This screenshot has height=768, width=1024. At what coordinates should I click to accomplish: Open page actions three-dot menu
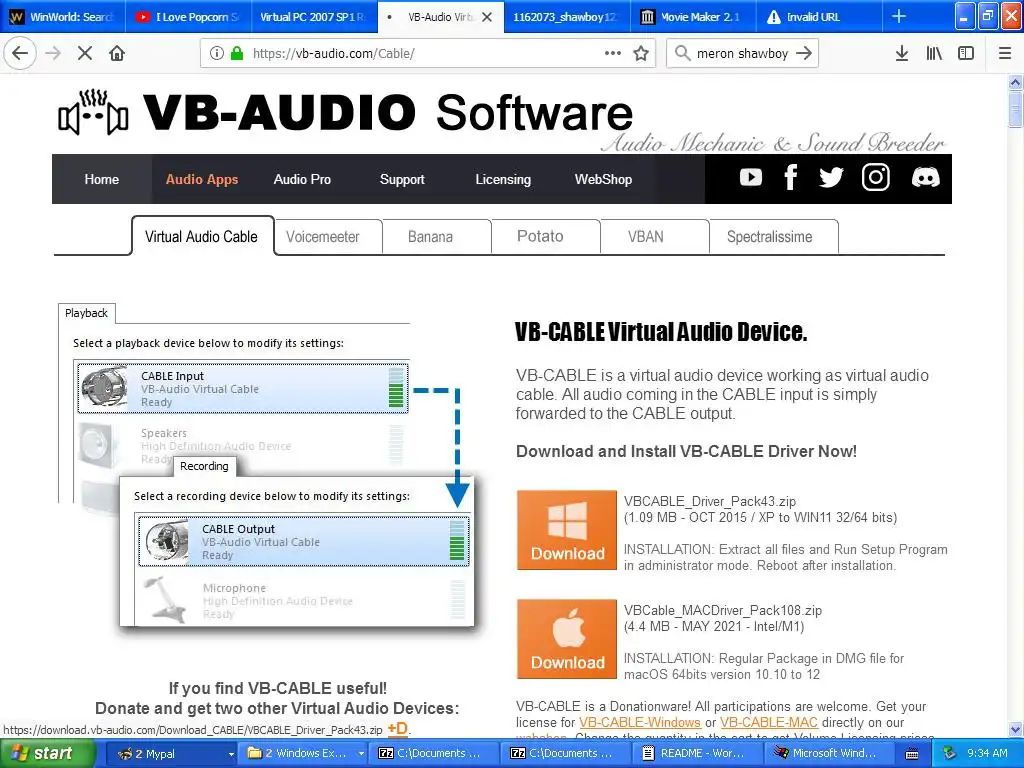point(613,54)
